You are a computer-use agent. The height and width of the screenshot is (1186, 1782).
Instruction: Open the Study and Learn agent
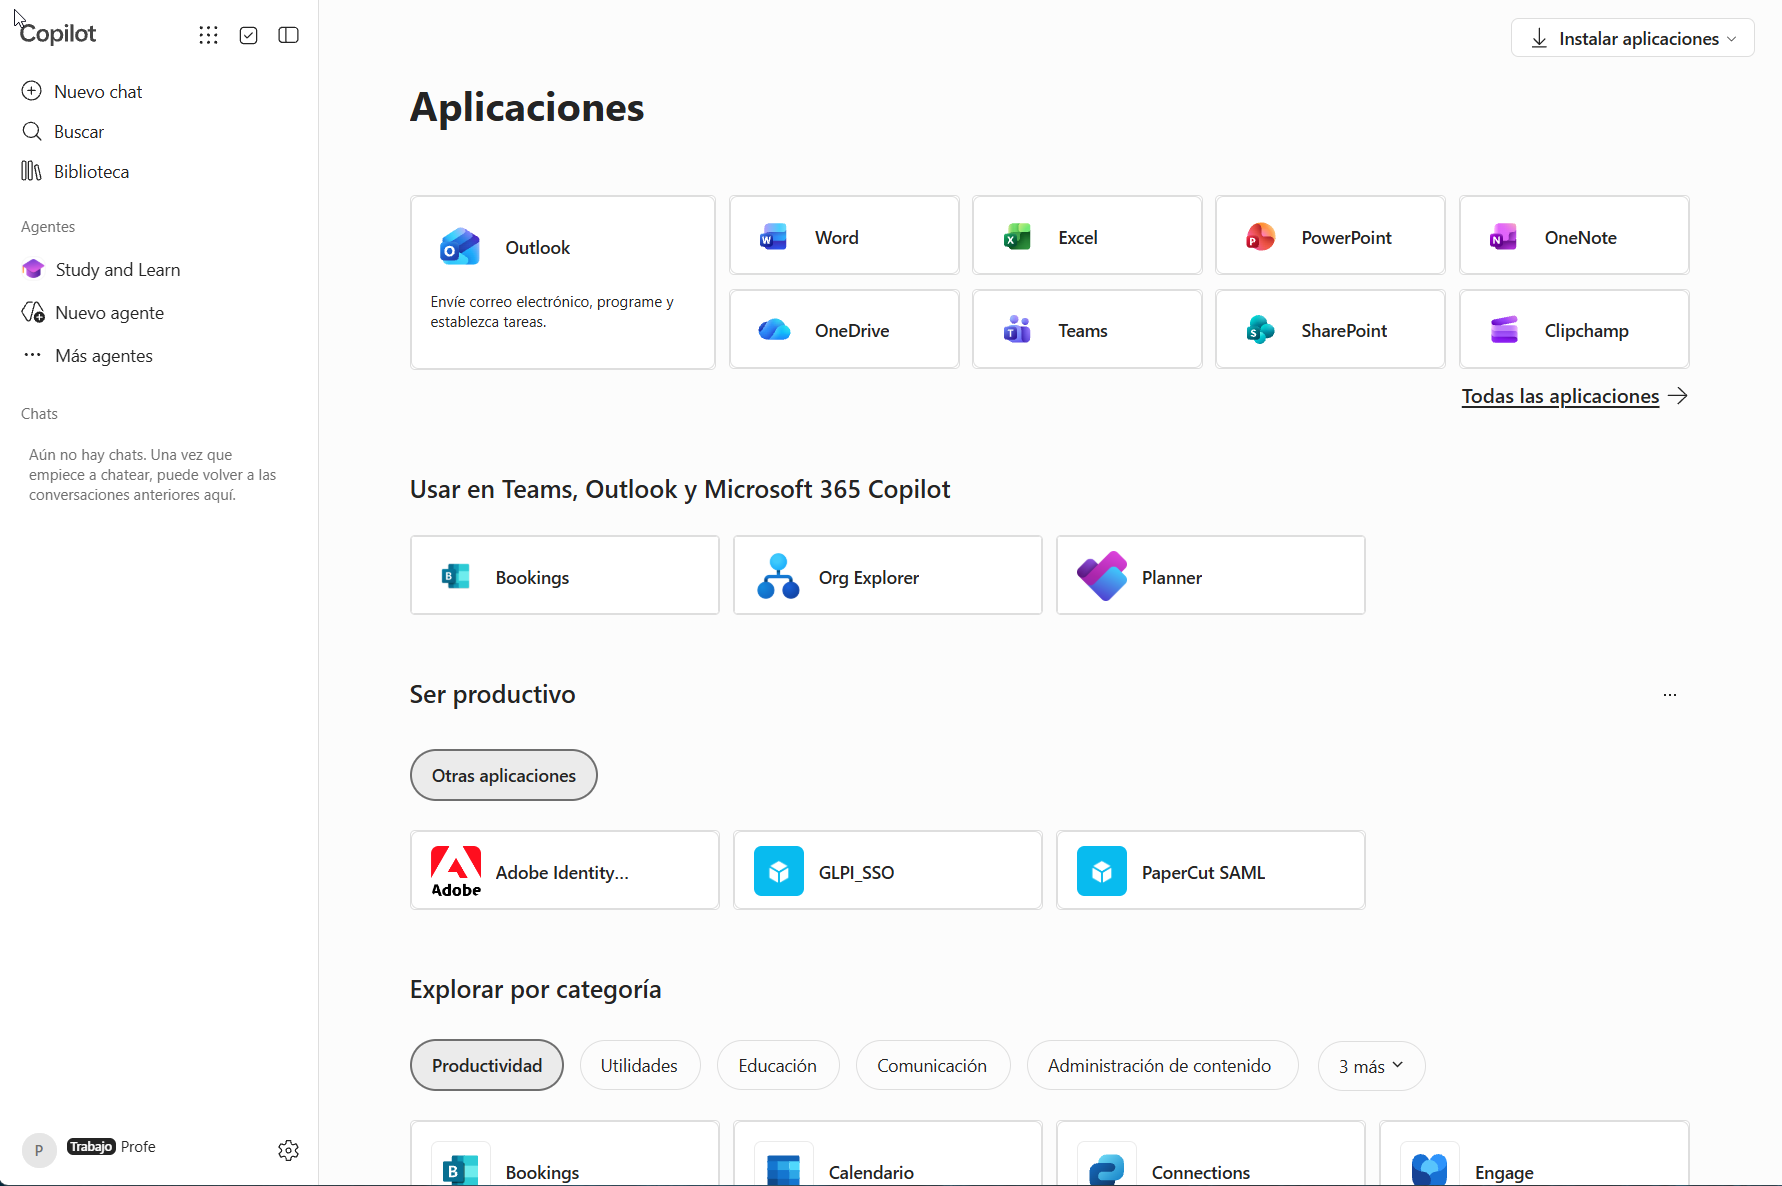[101, 269]
